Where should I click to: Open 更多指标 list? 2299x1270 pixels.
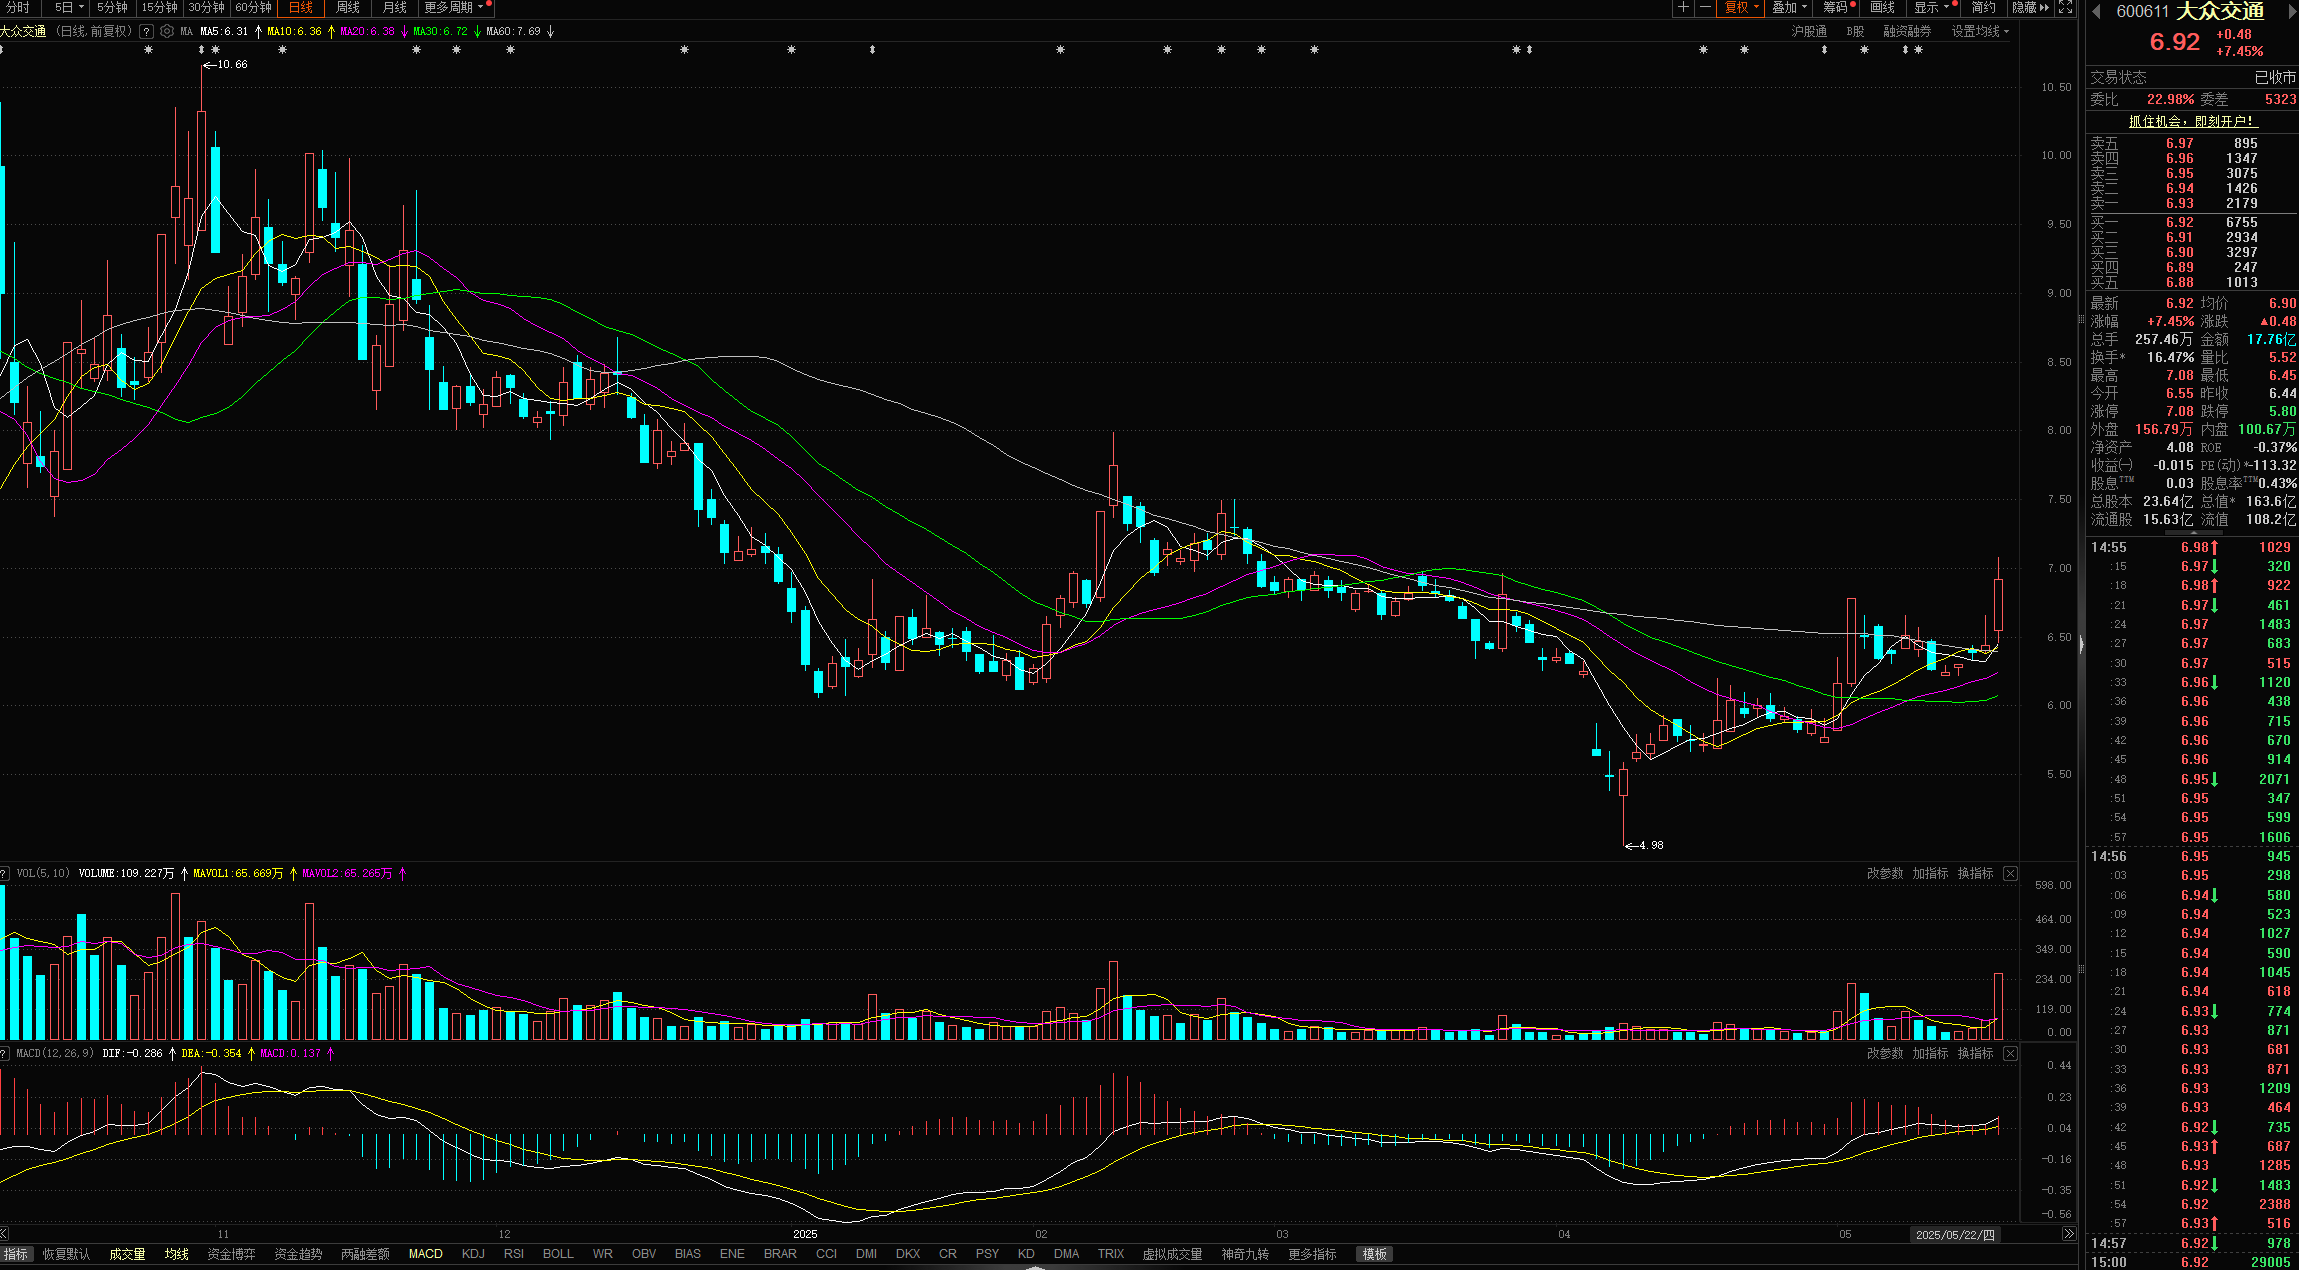pos(1312,1254)
